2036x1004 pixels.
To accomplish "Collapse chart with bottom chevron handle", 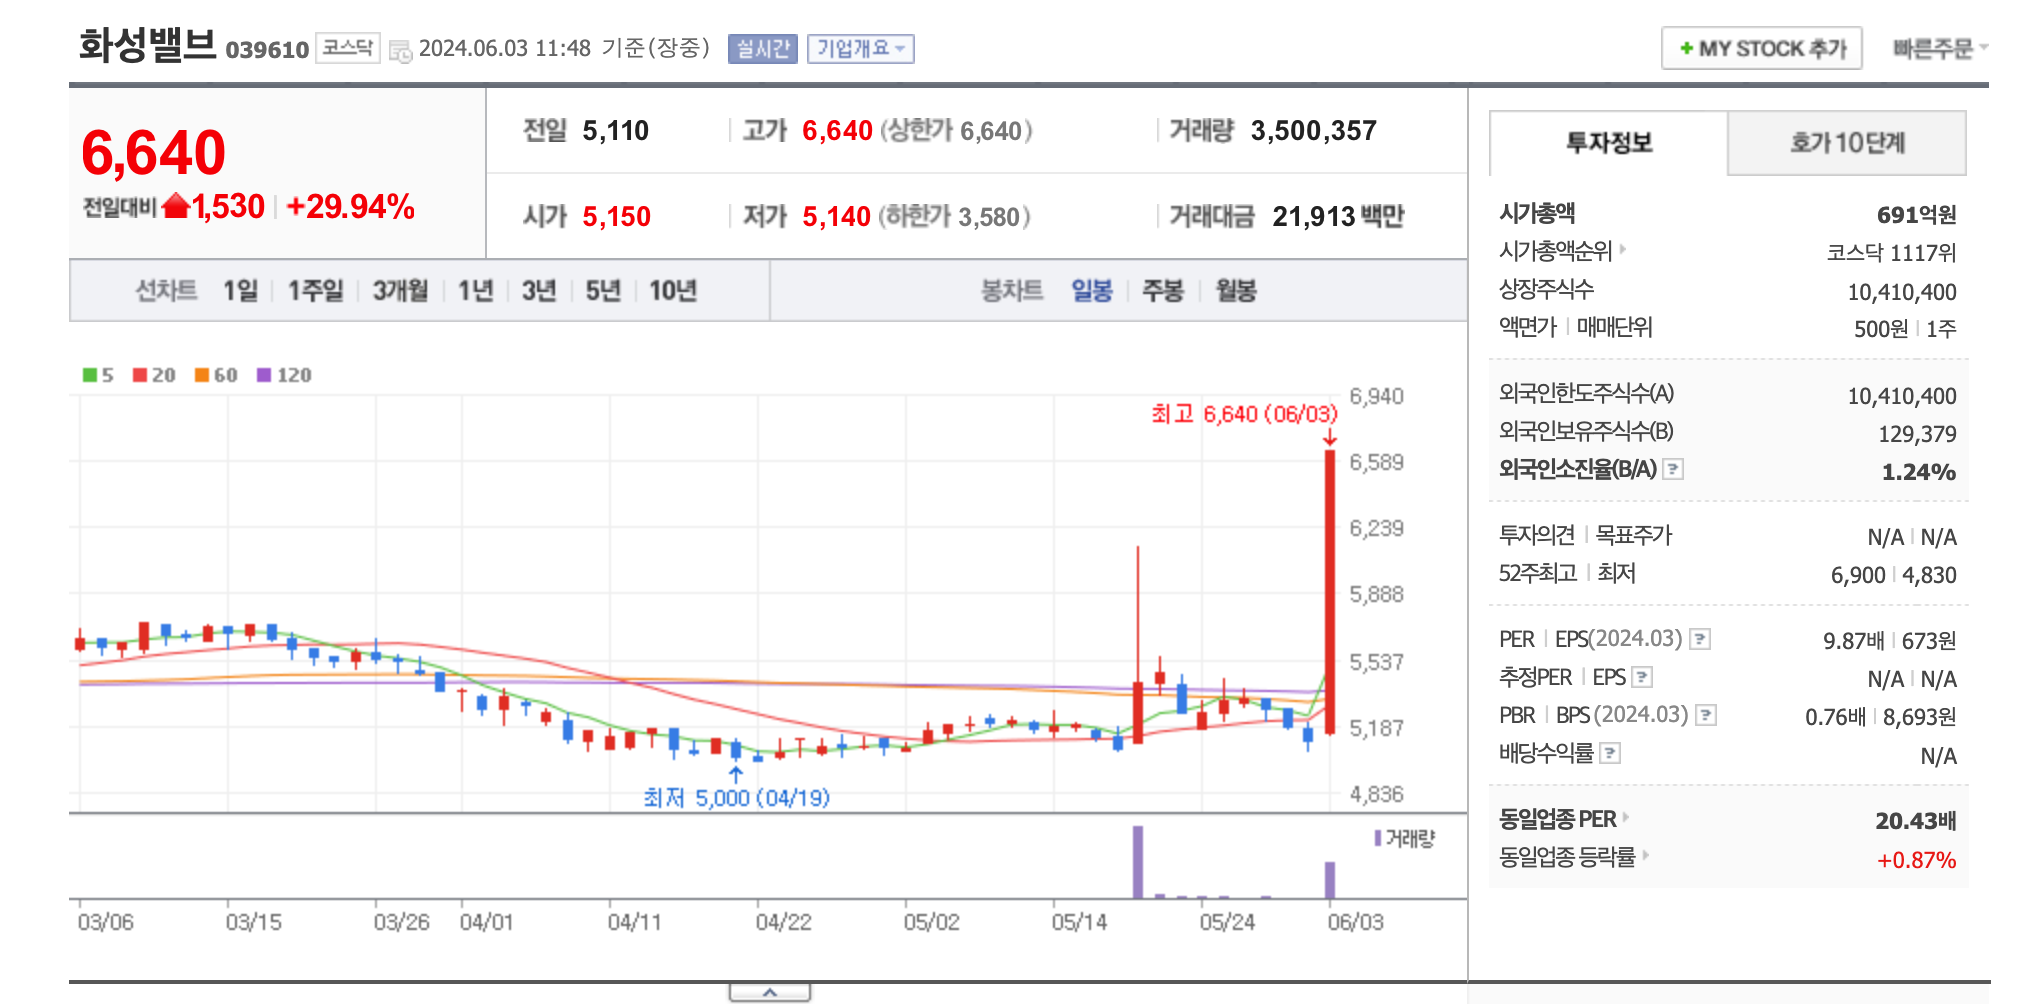I will pos(770,992).
